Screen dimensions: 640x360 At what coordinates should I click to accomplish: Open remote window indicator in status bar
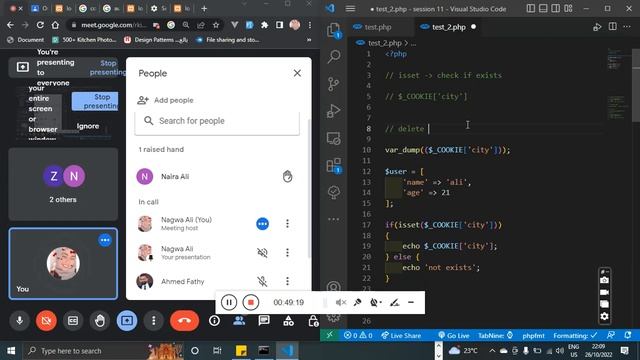click(330, 335)
